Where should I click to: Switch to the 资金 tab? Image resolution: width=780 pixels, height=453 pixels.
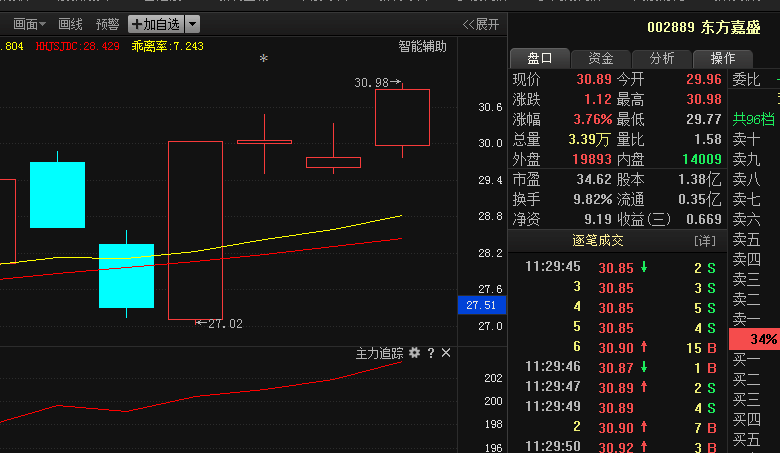click(x=601, y=58)
